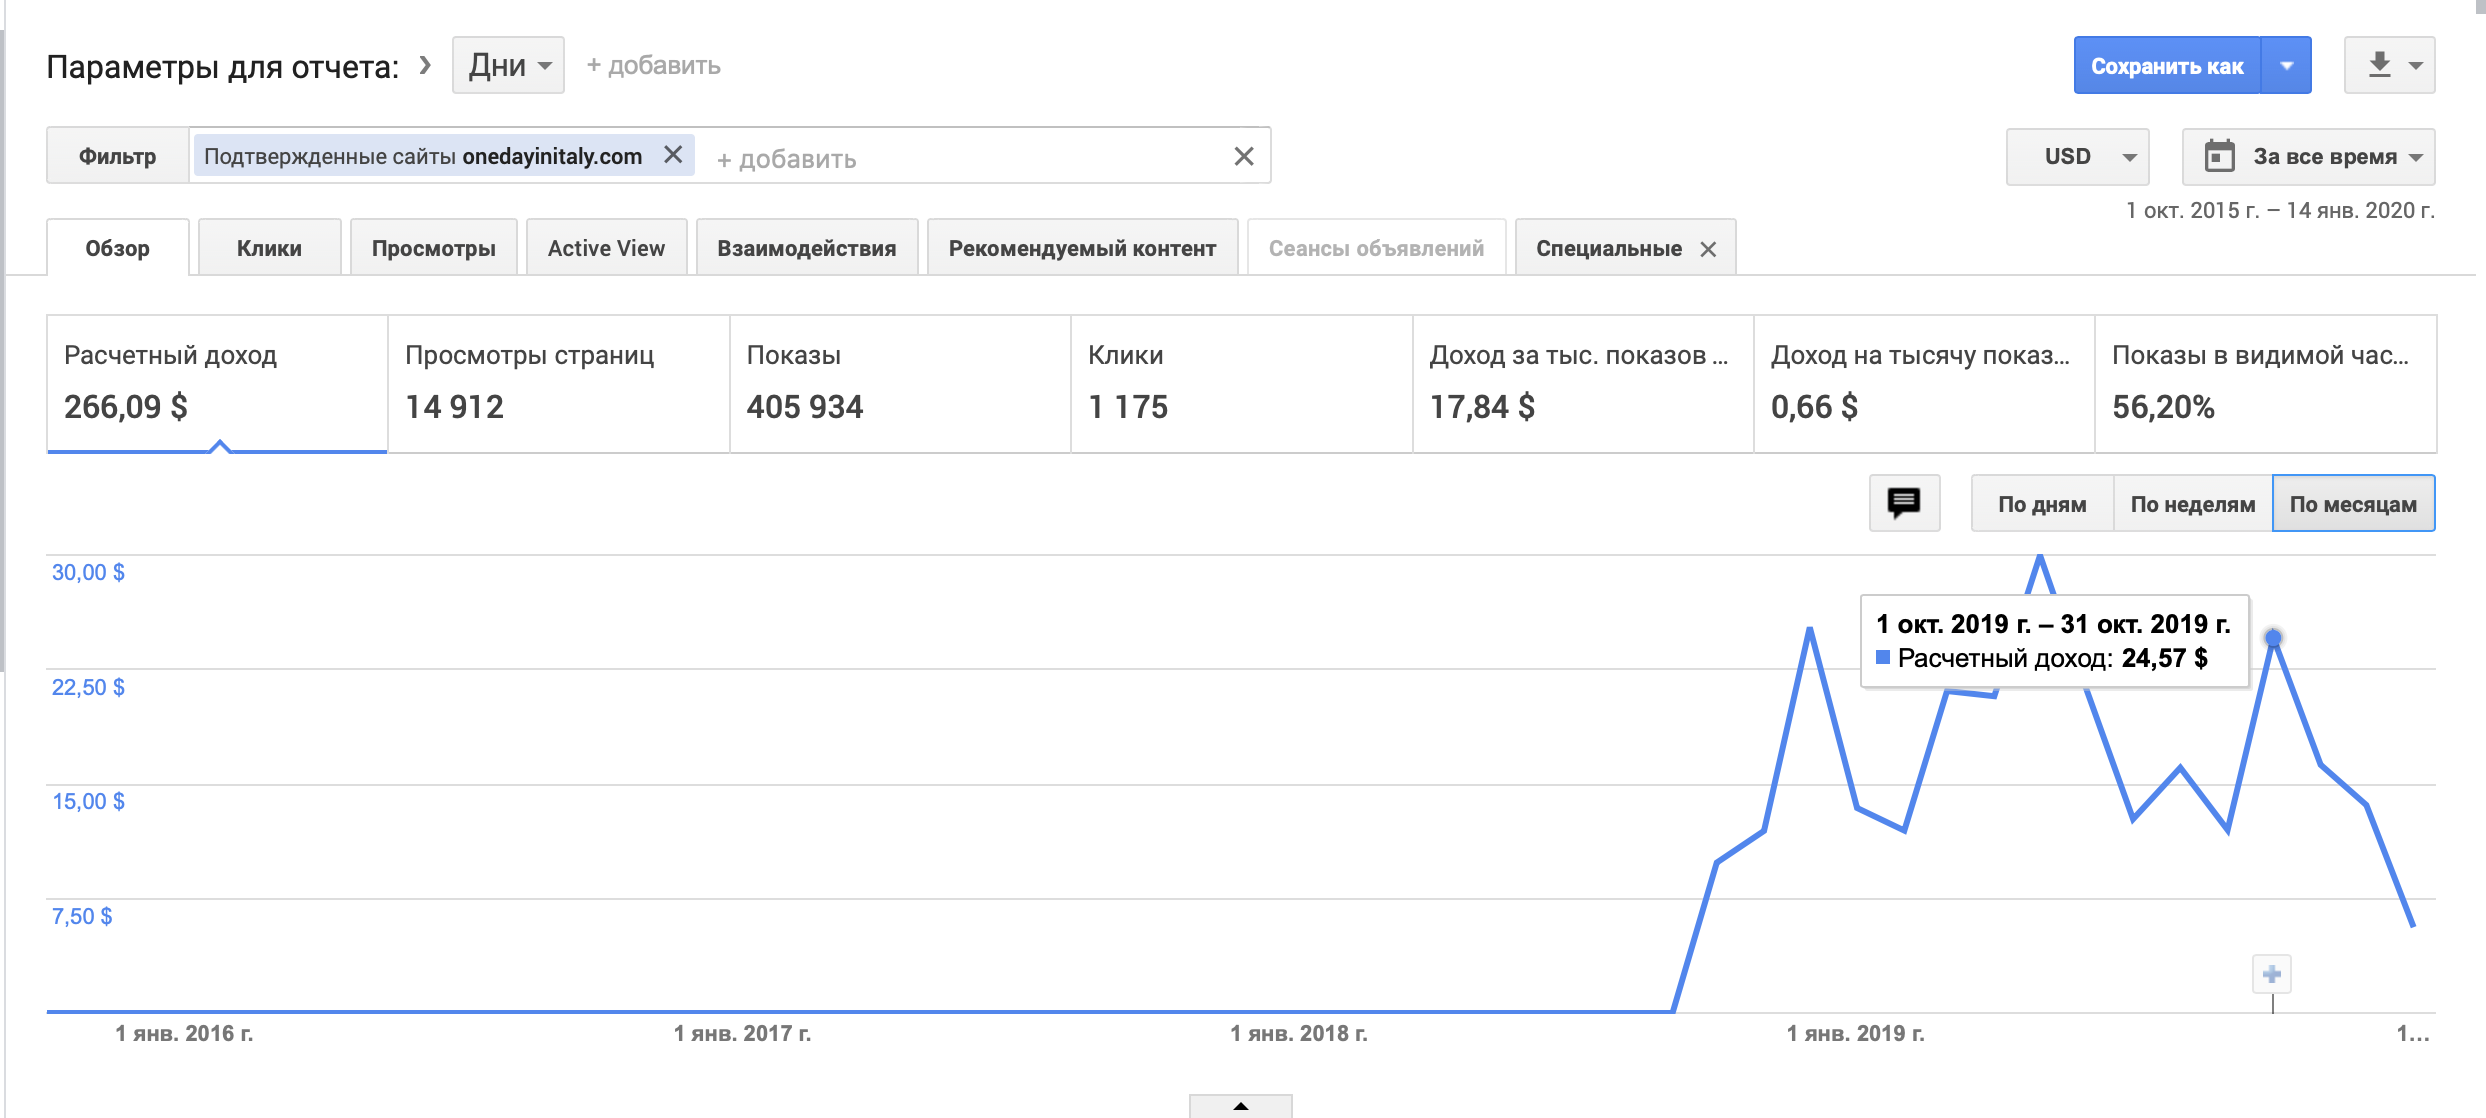
Task: Click October 2019 data point on chart
Action: [2273, 638]
